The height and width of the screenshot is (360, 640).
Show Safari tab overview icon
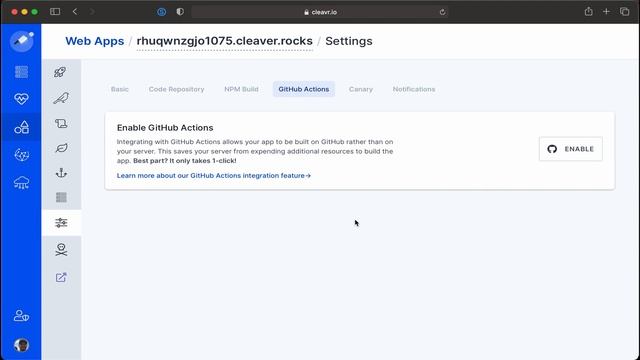(x=624, y=11)
